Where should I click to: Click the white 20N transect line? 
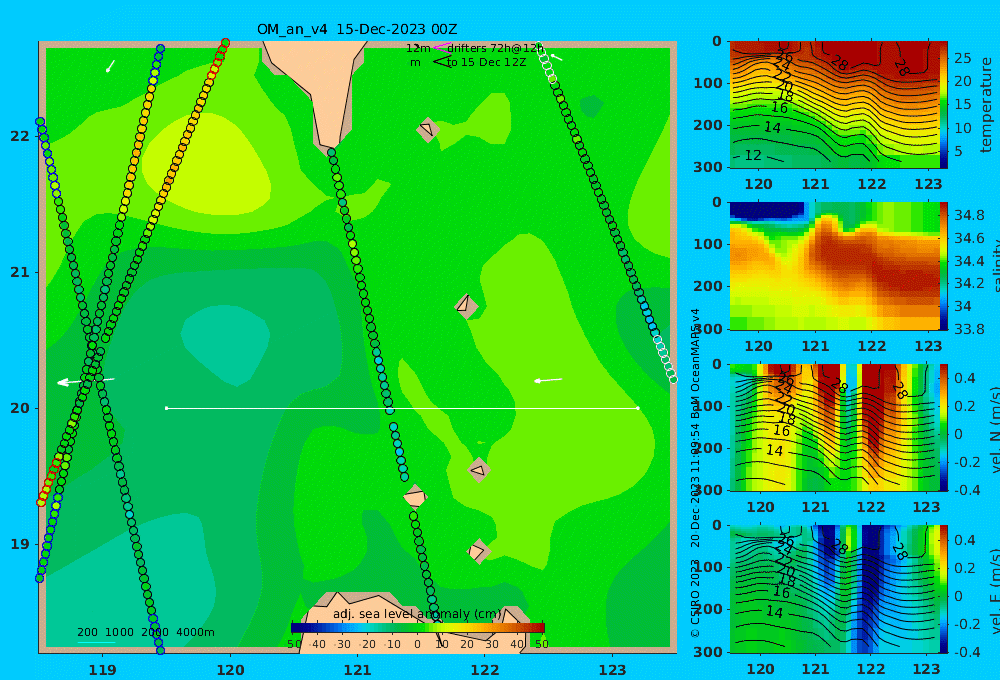pyautogui.click(x=402, y=408)
